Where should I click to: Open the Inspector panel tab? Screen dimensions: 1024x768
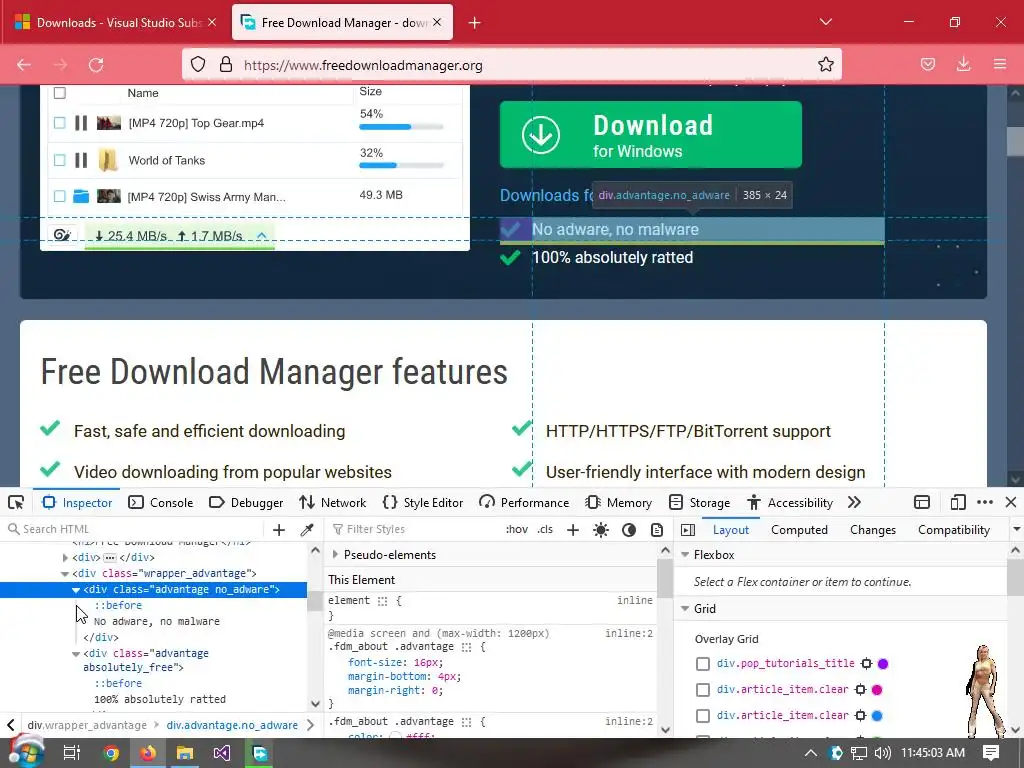(x=77, y=502)
